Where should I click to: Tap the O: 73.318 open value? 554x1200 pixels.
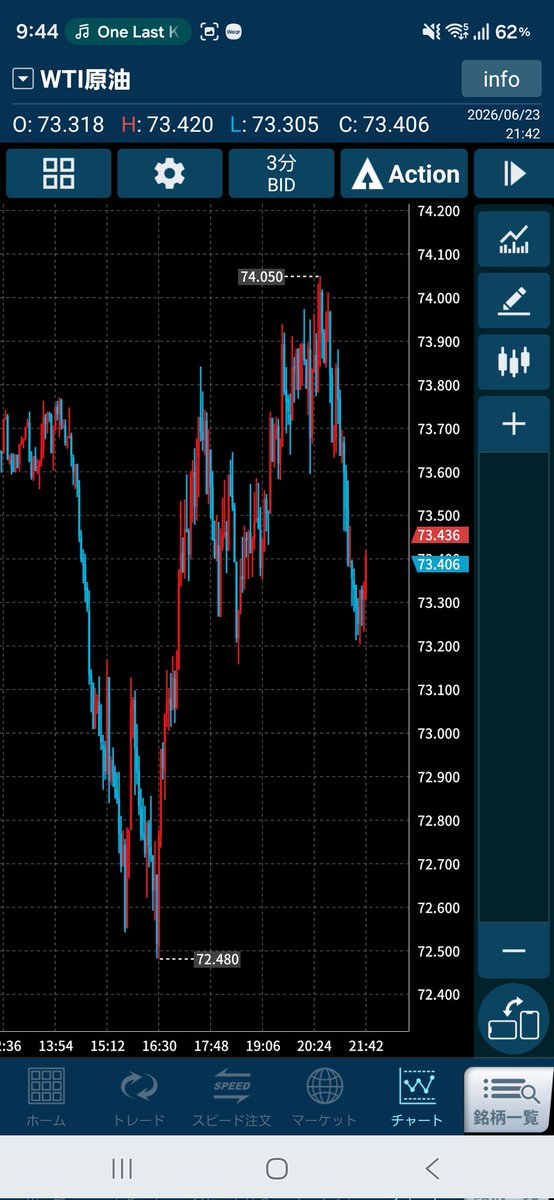[x=59, y=125]
